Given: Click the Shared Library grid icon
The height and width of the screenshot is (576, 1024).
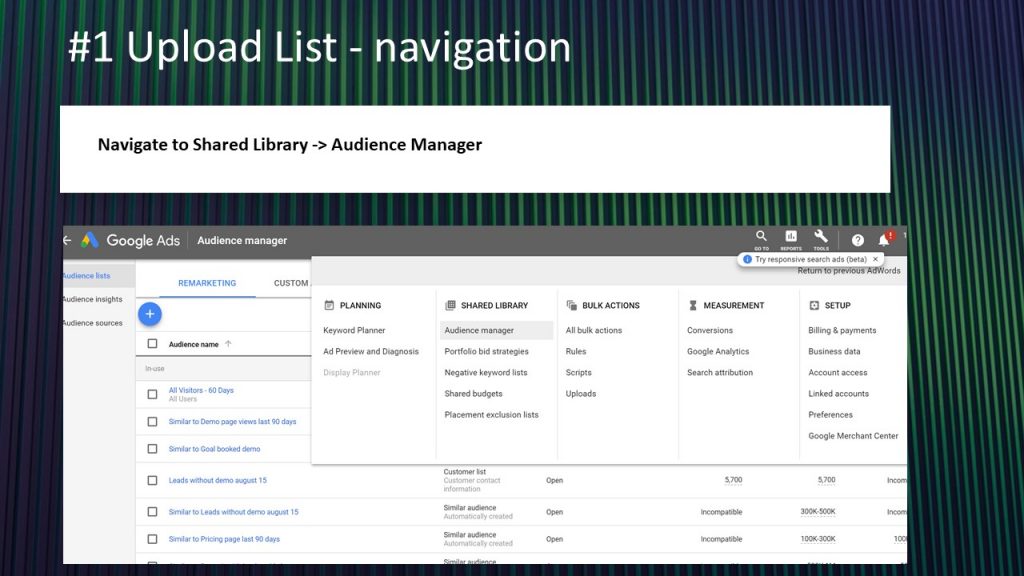Looking at the screenshot, I should click(x=450, y=305).
